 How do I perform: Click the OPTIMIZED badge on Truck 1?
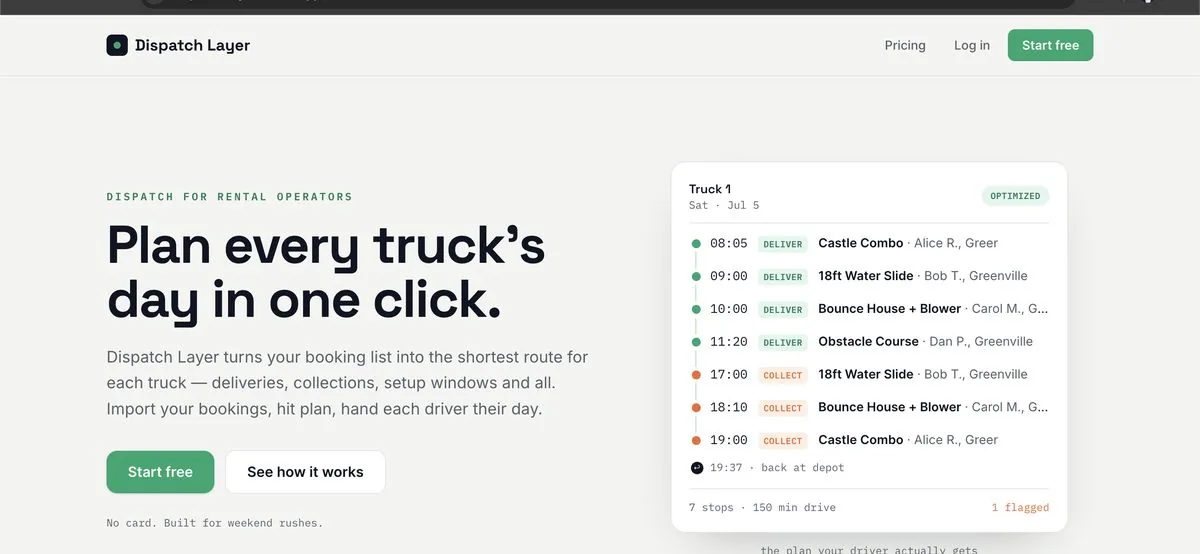click(x=1015, y=196)
